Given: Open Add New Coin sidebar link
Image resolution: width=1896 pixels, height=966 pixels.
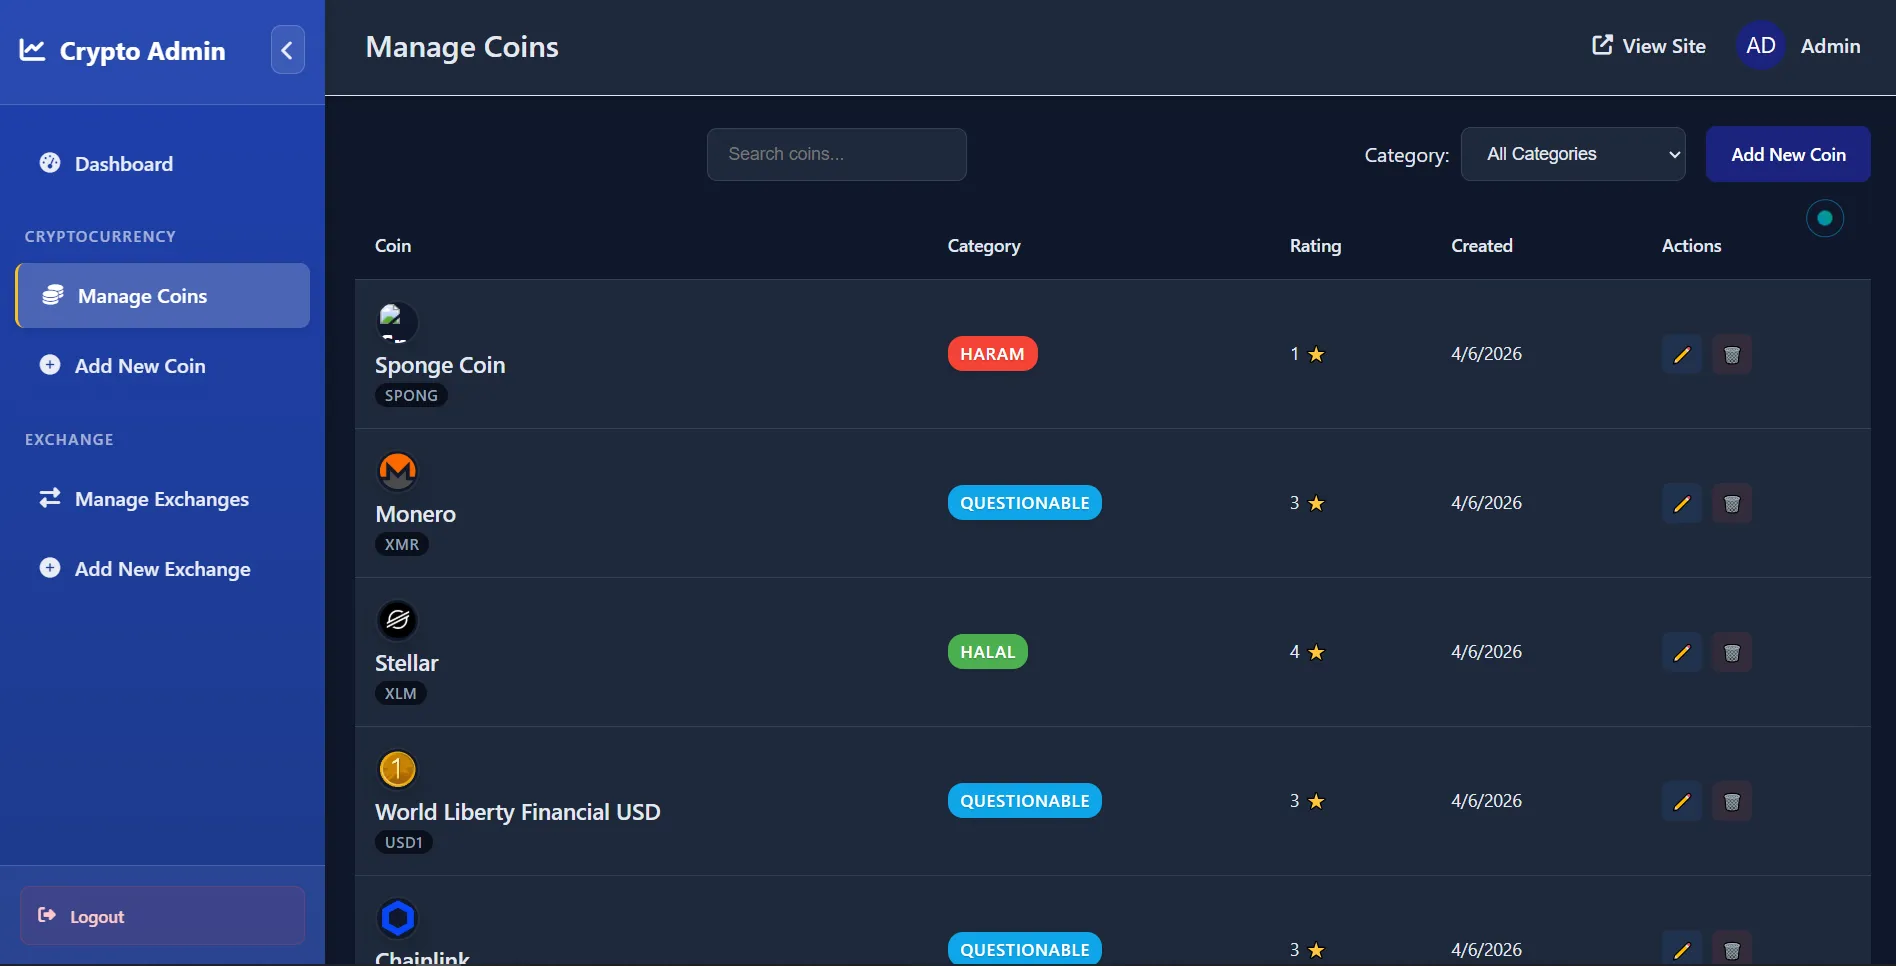Looking at the screenshot, I should (x=162, y=366).
